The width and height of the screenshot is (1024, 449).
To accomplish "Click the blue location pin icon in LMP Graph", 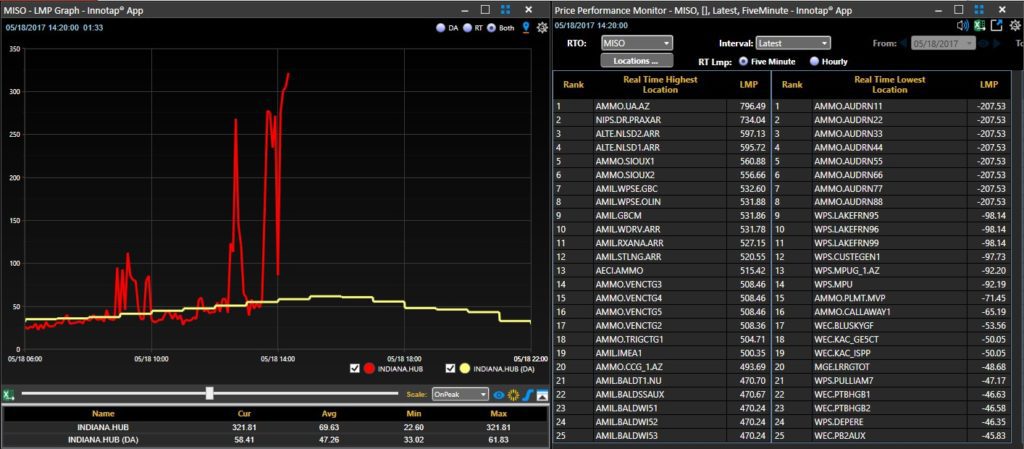I will (x=525, y=28).
